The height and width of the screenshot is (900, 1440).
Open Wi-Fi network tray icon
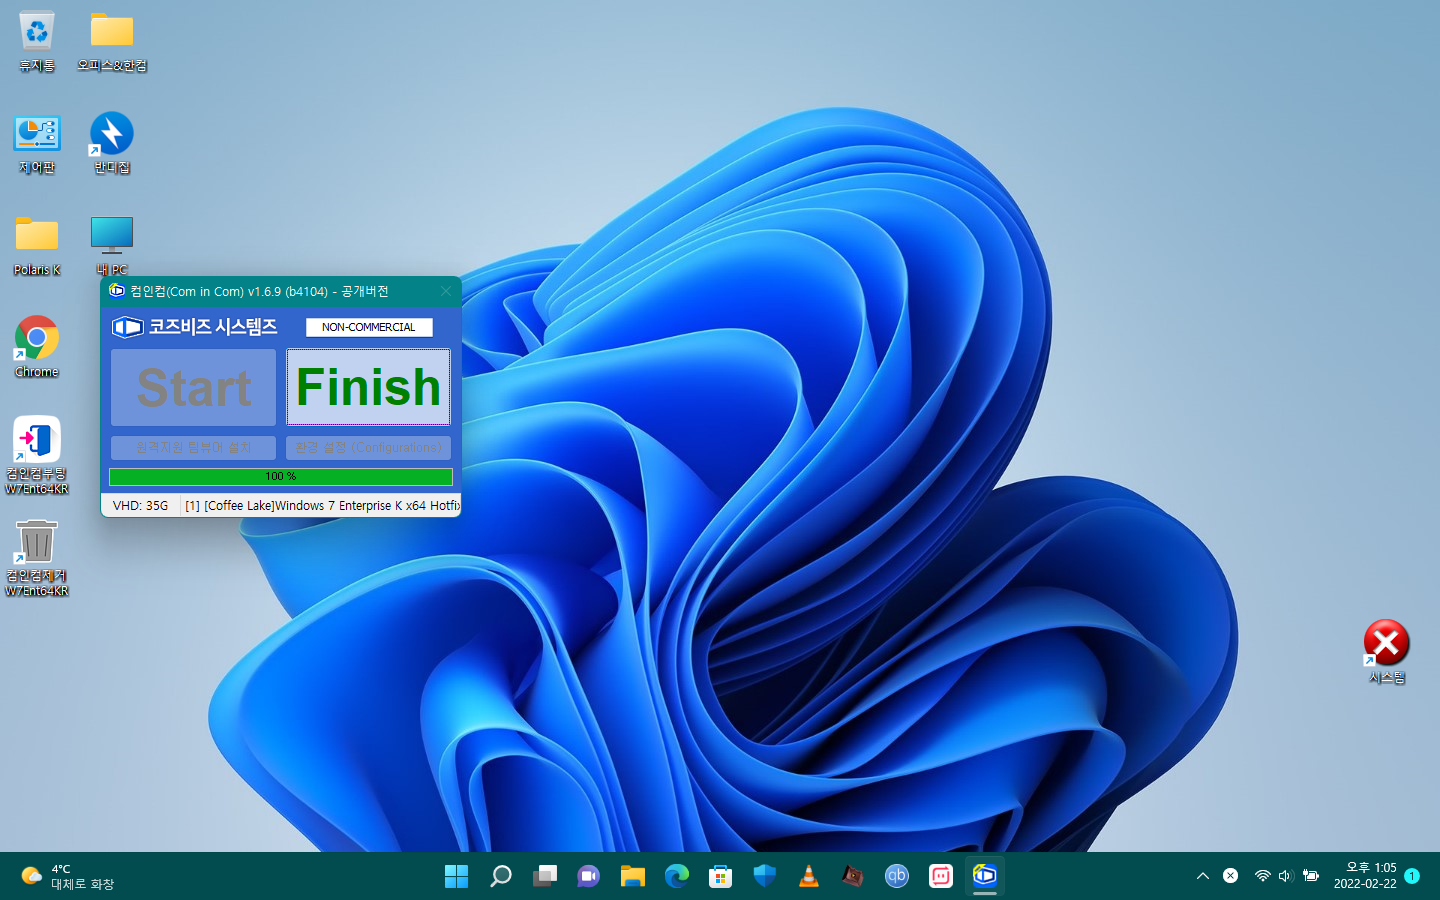[x=1263, y=876]
